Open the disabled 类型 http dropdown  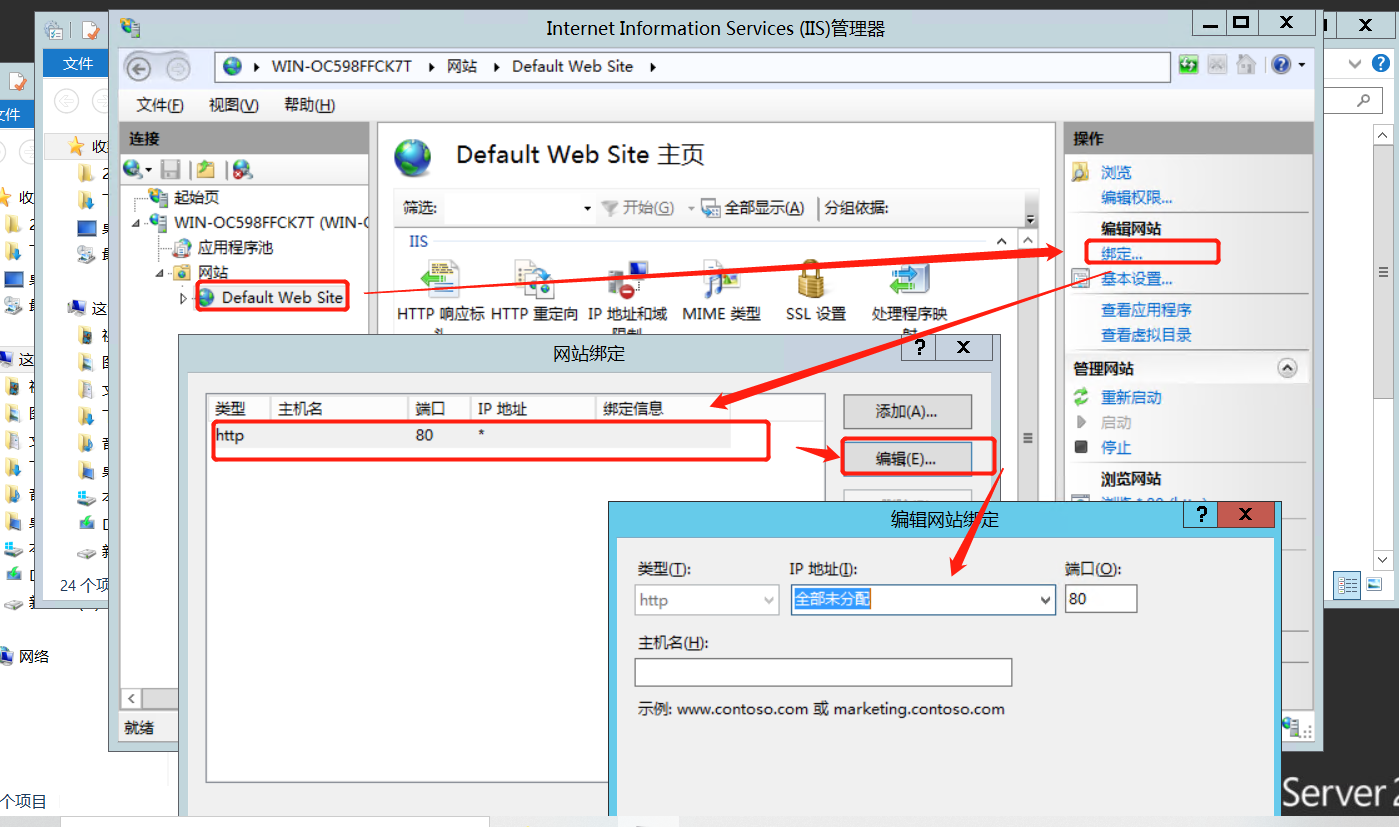(769, 600)
